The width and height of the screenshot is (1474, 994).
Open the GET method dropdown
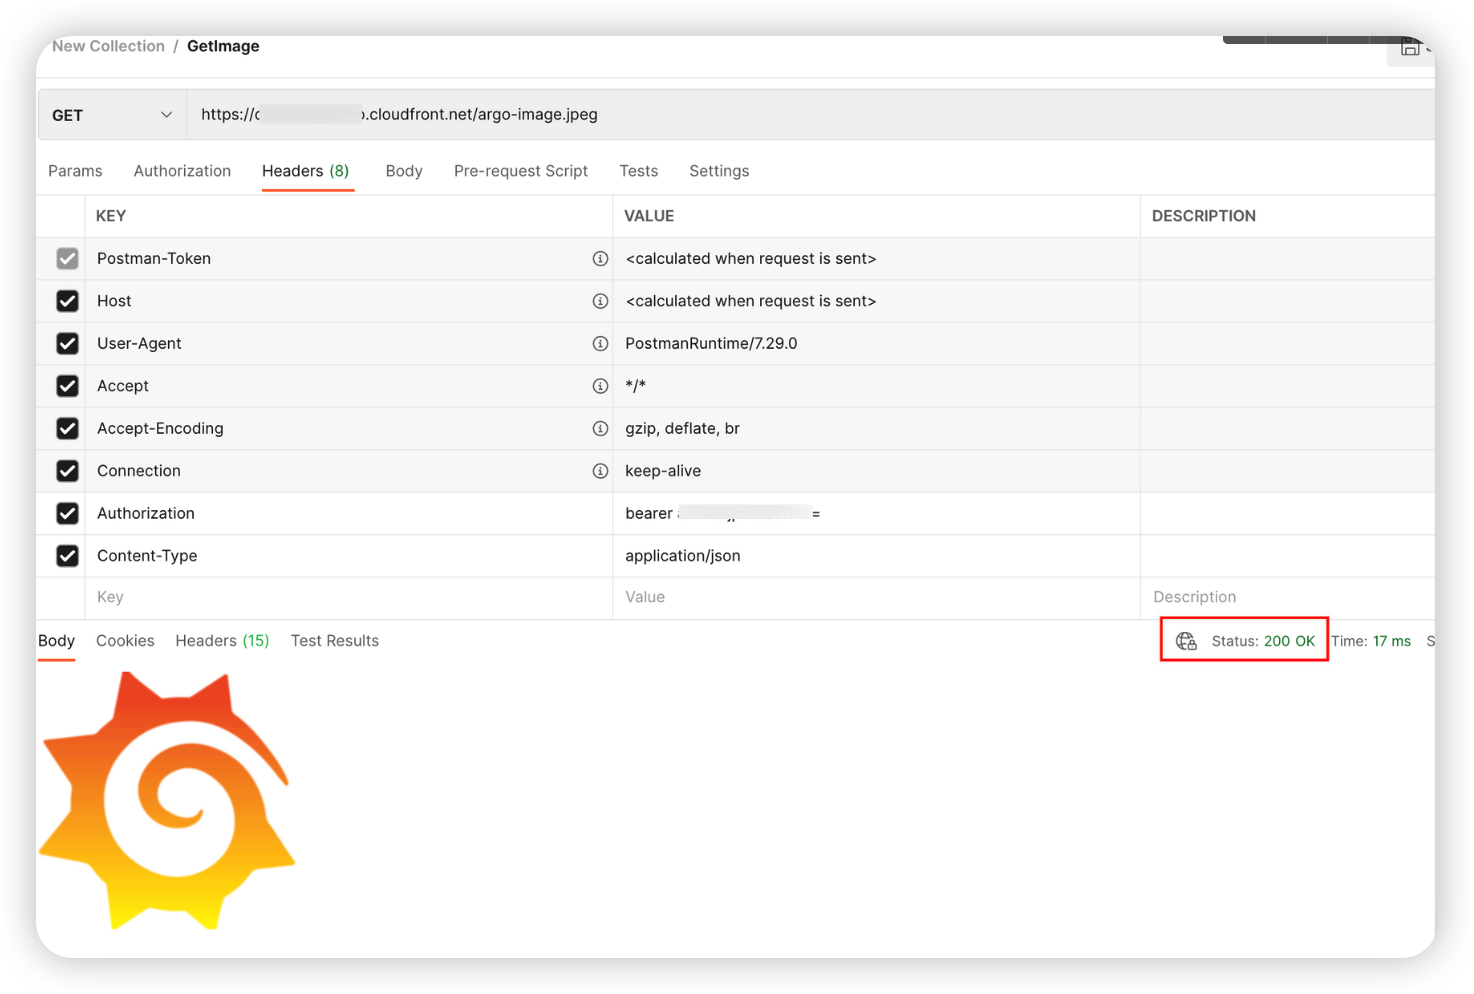point(112,115)
